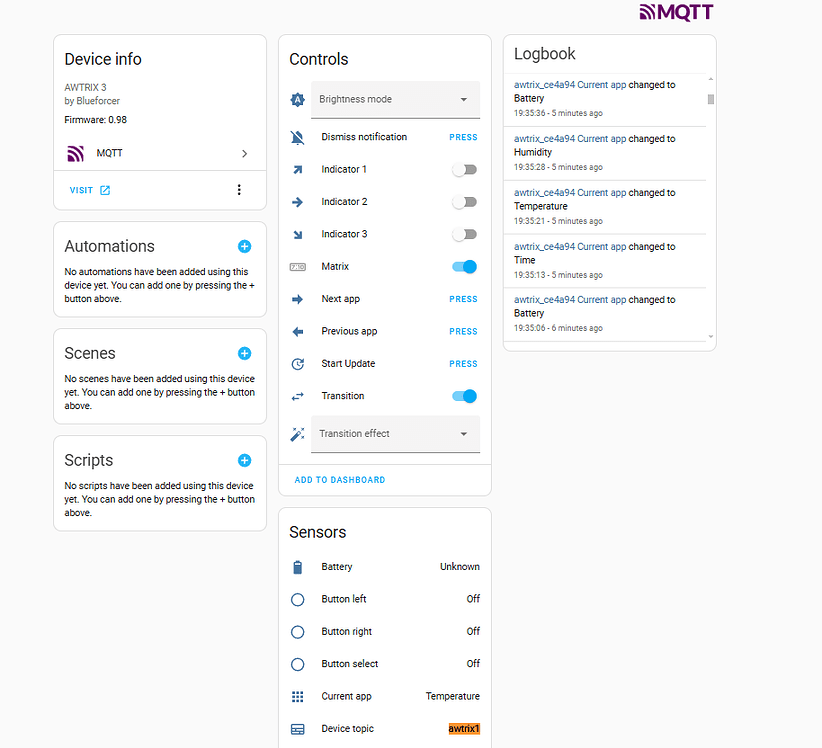822x748 pixels.
Task: Click the ADD TO DASHBOARD button
Action: tap(341, 480)
